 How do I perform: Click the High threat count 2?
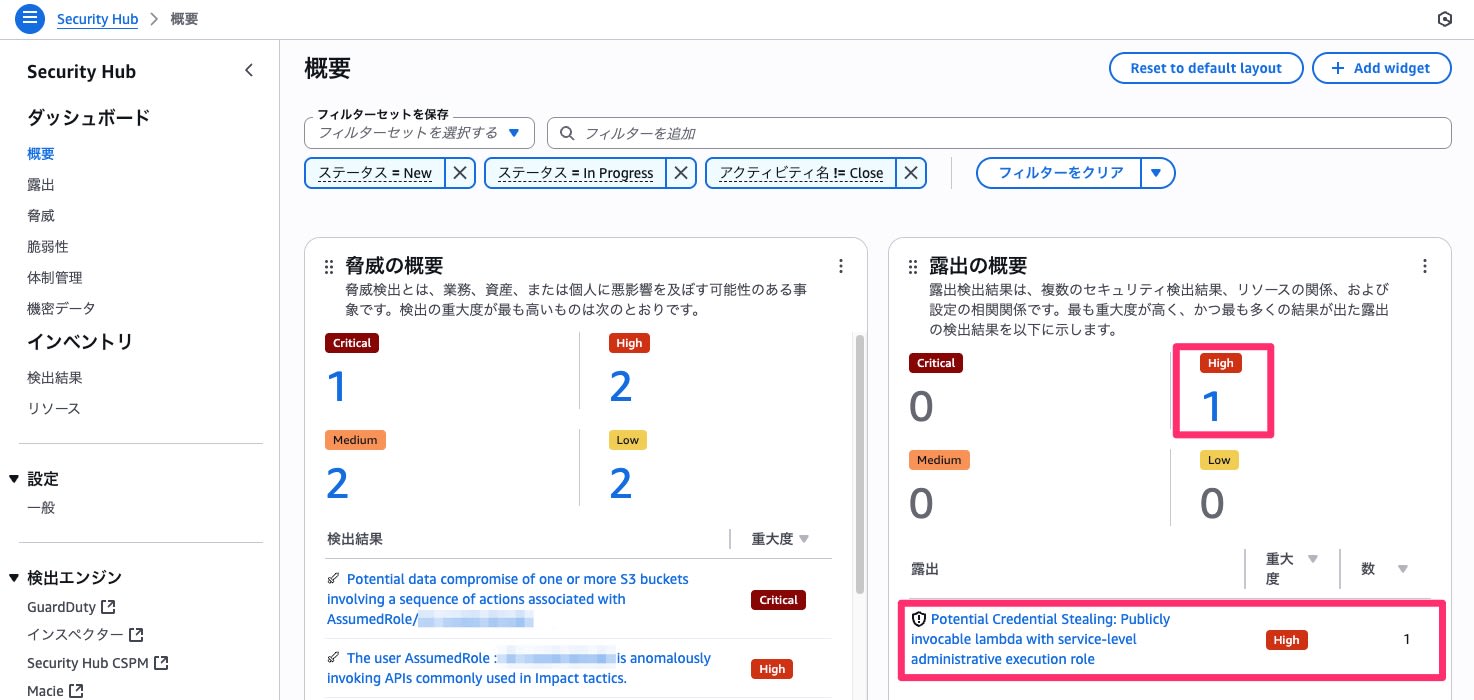621,386
